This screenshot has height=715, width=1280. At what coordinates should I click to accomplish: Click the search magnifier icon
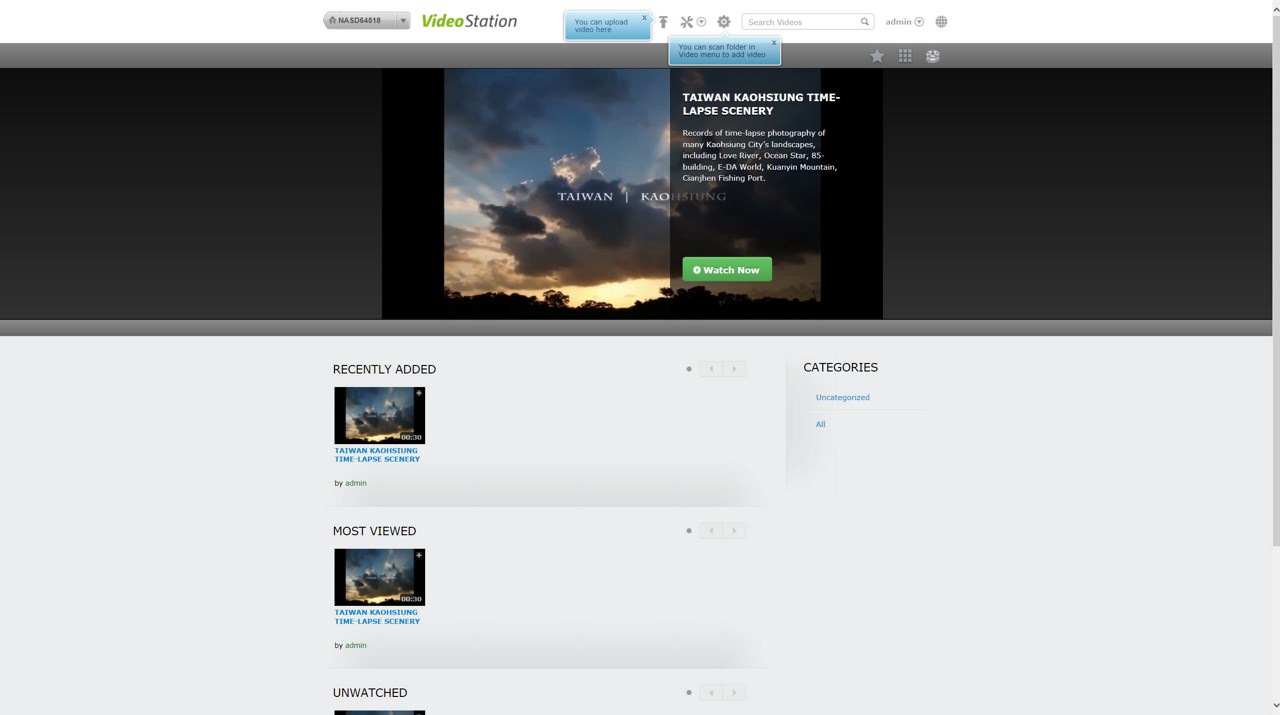click(x=865, y=22)
